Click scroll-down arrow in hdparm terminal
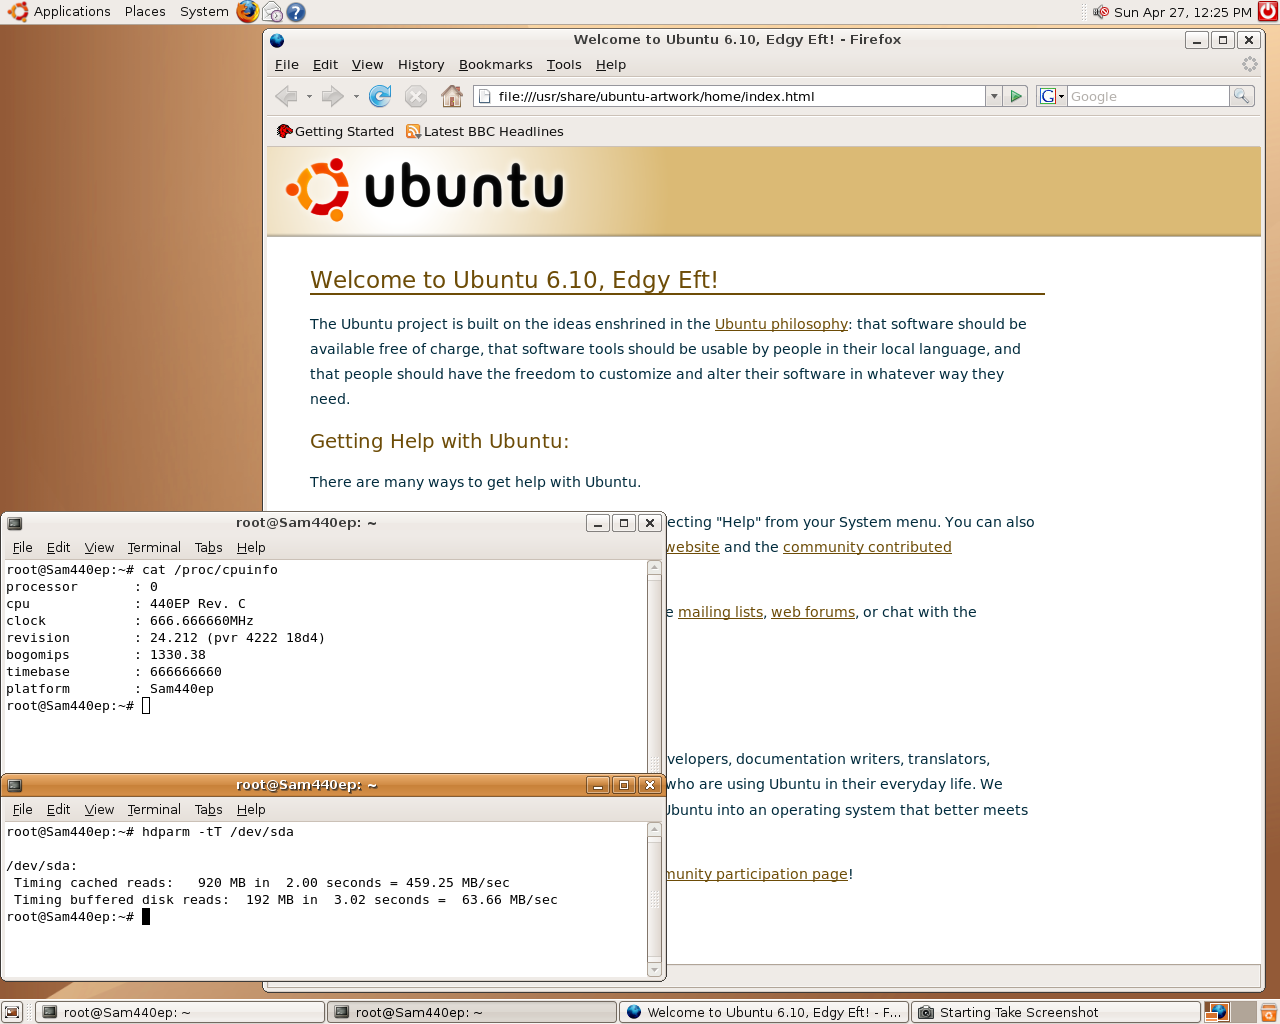The image size is (1280, 1024). 654,970
